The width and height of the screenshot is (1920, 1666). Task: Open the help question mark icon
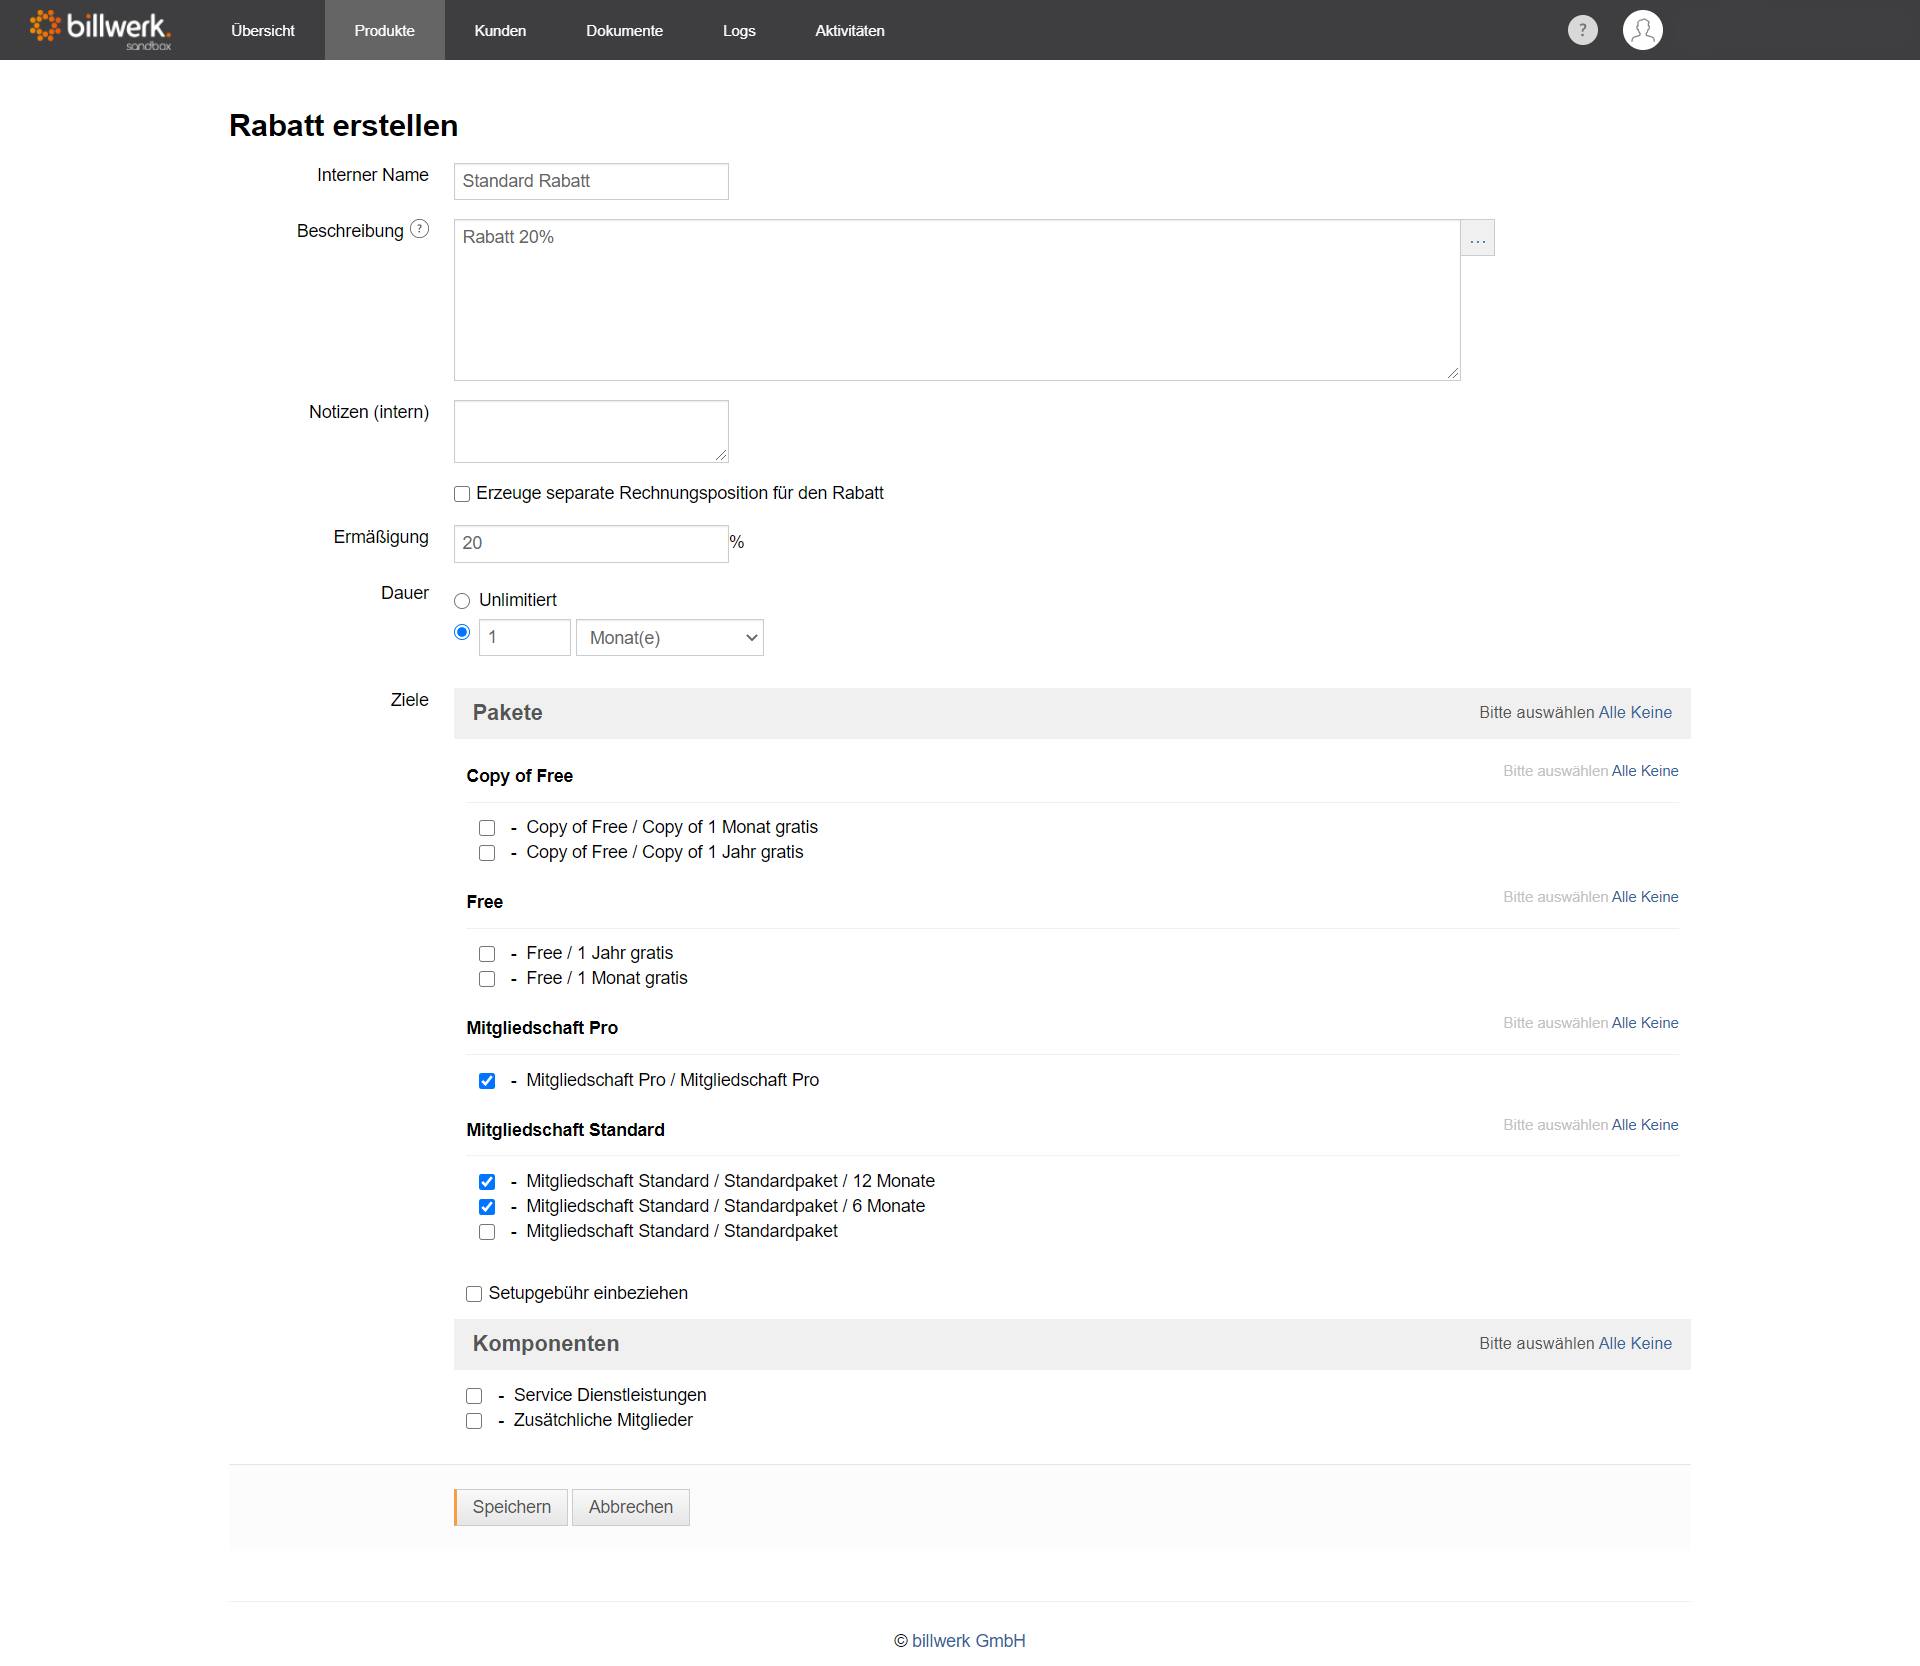point(1582,30)
